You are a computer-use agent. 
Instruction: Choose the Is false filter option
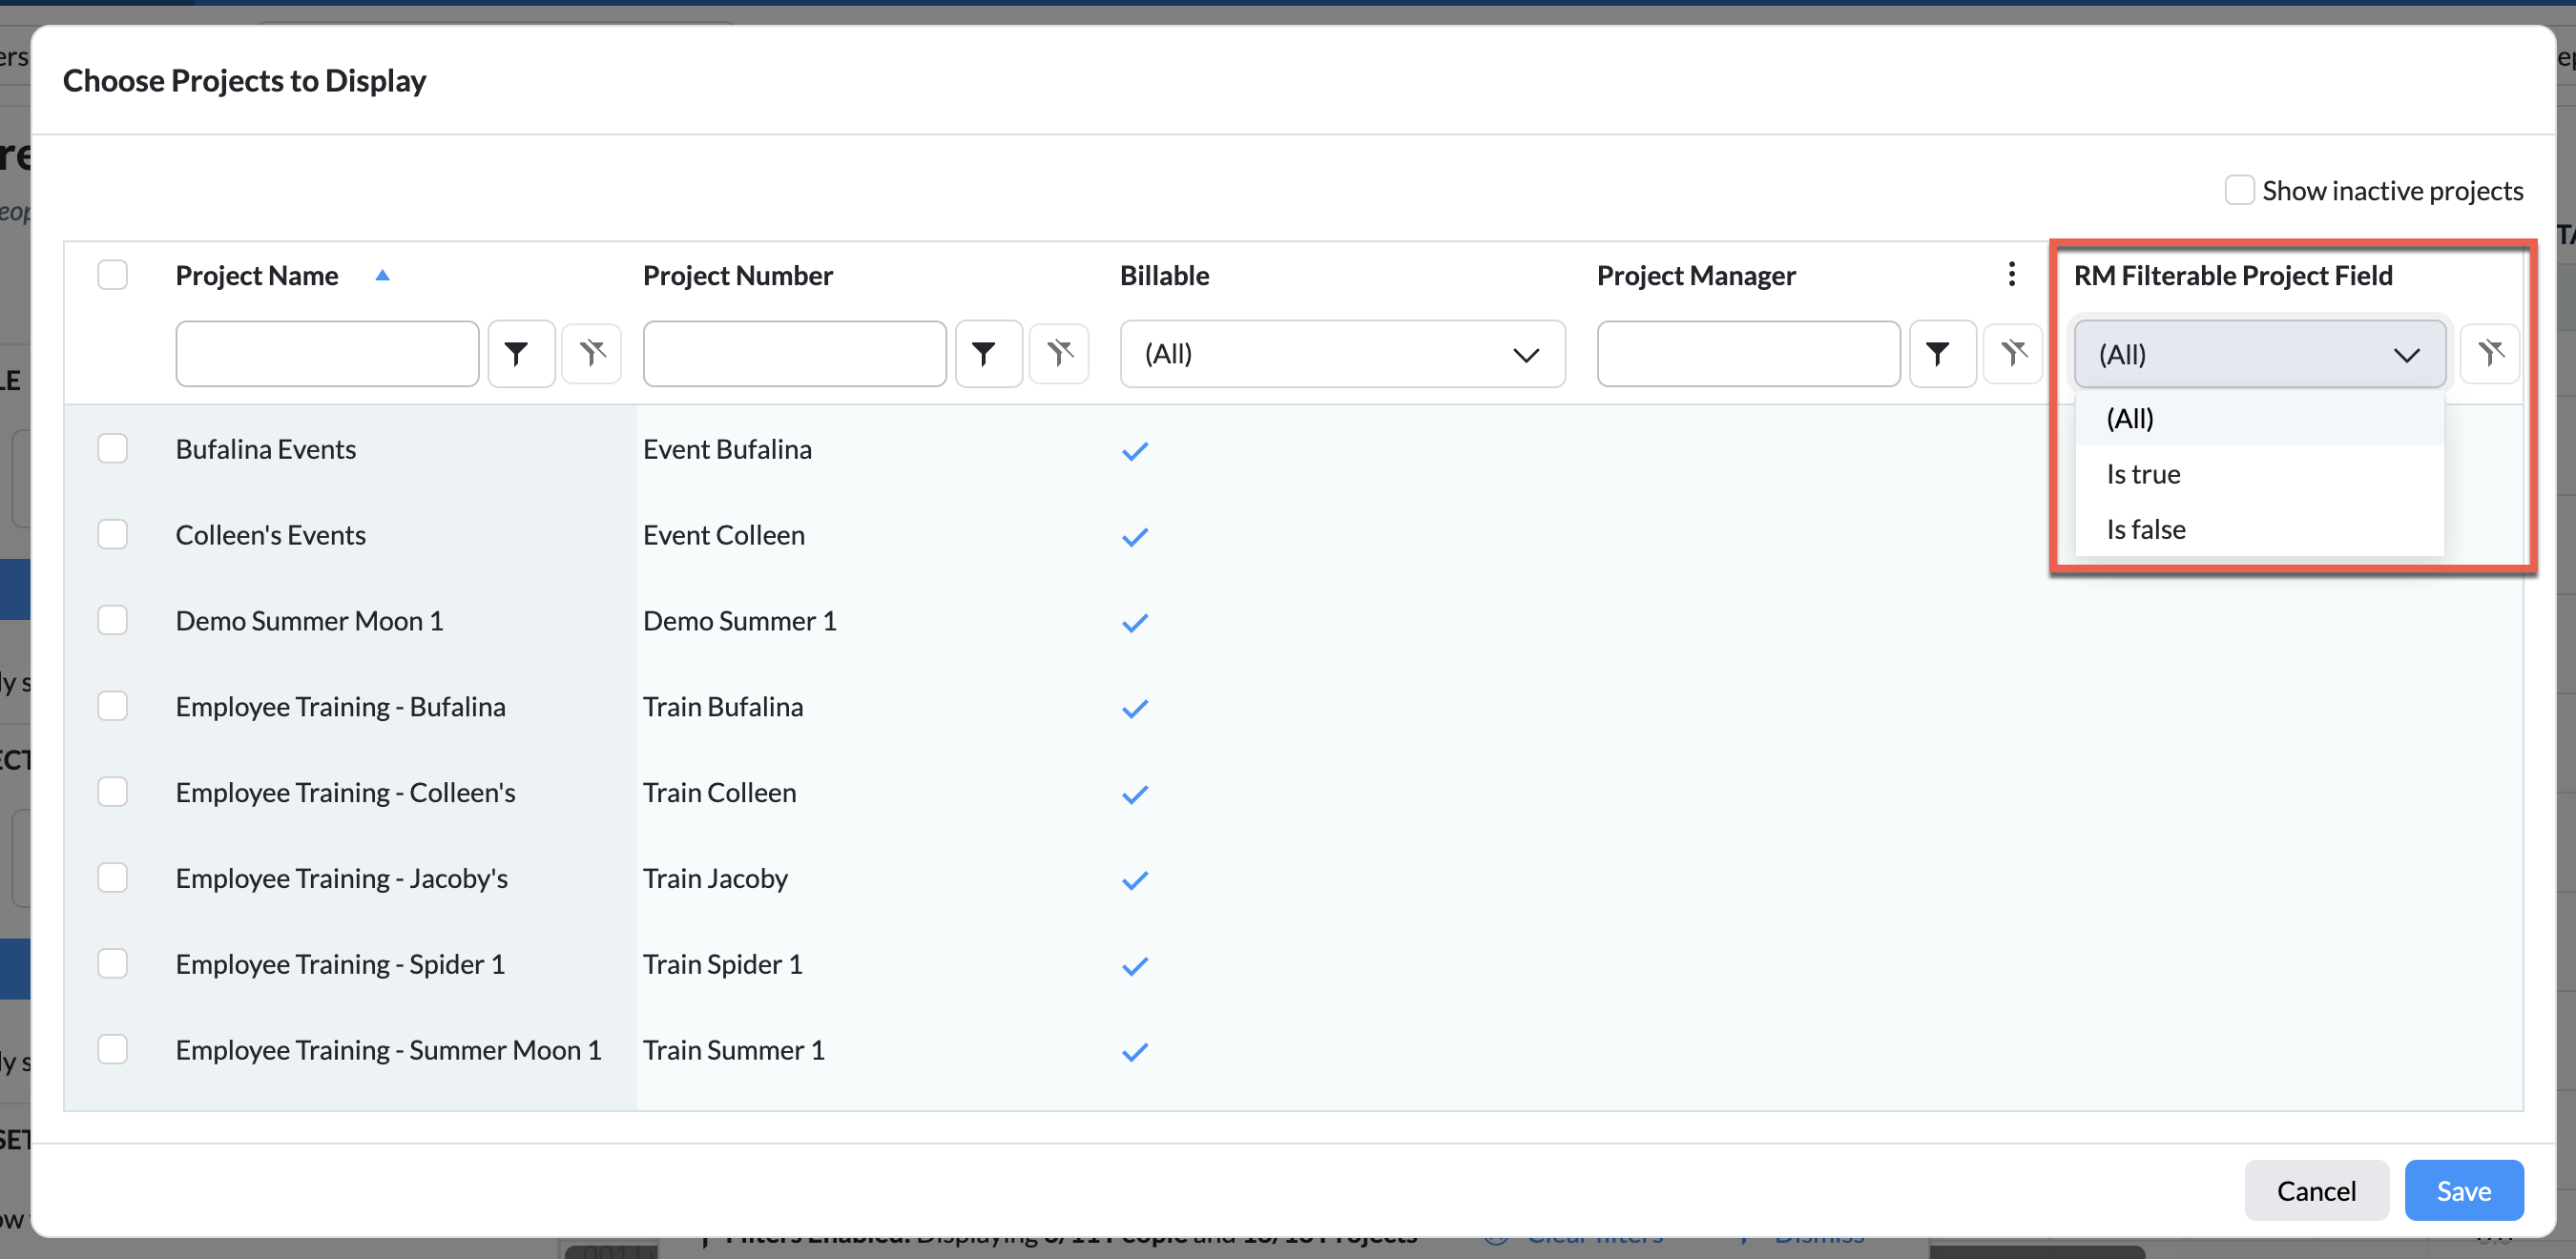pyautogui.click(x=2260, y=529)
